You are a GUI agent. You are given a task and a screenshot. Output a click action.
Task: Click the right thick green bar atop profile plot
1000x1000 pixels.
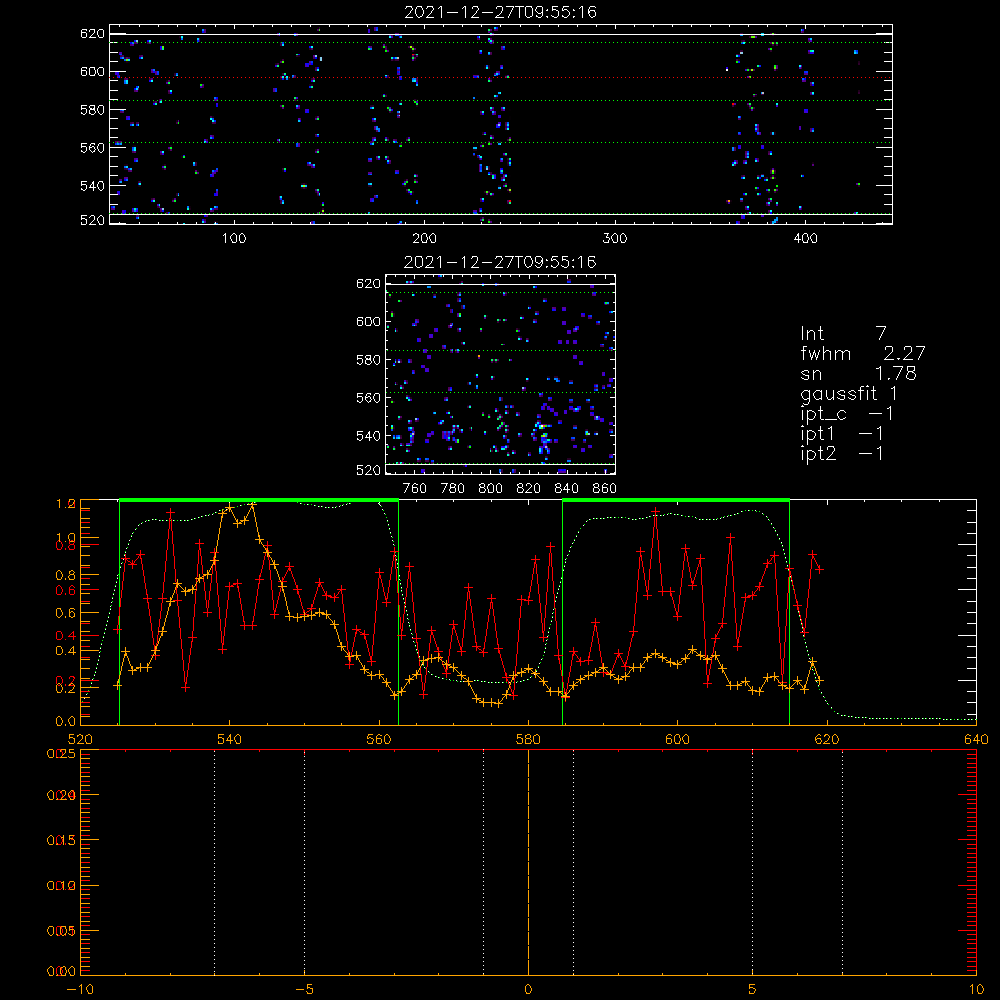click(676, 501)
